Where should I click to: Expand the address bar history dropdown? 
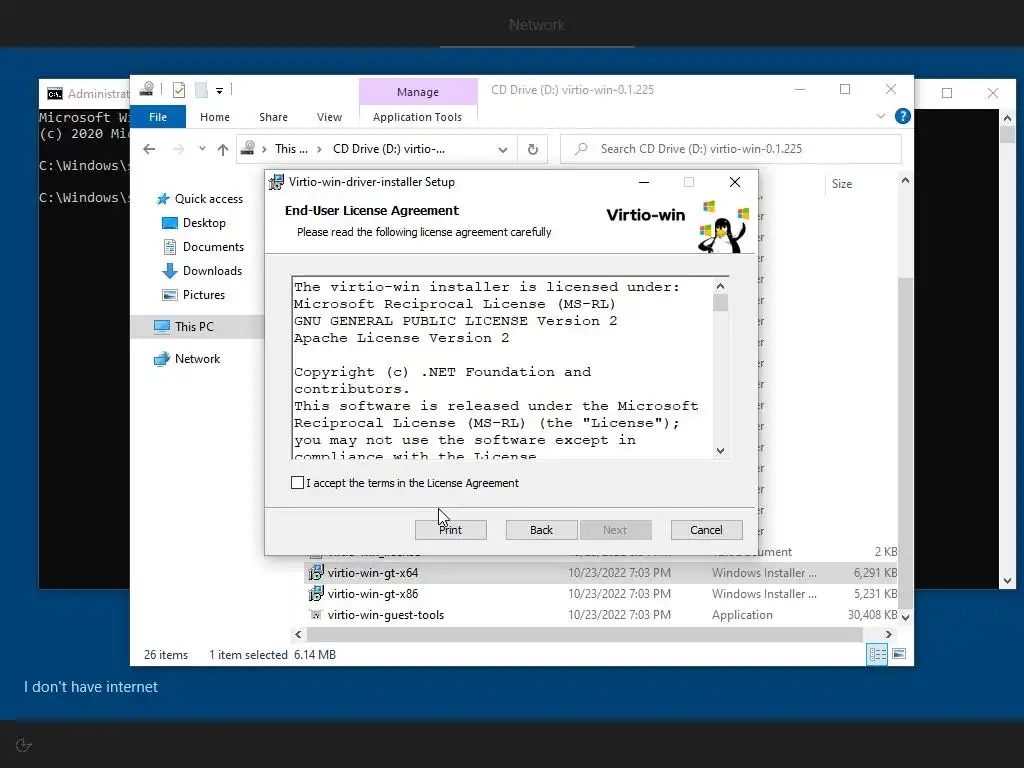pyautogui.click(x=503, y=150)
